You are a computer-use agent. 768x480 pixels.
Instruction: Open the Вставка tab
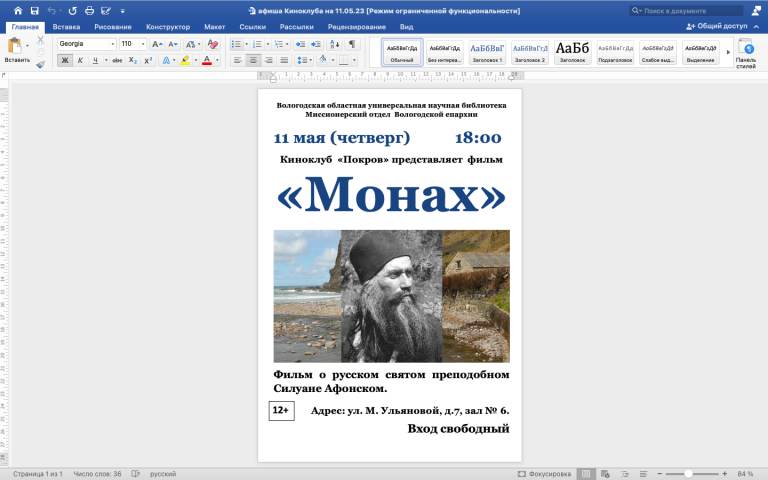(x=66, y=27)
